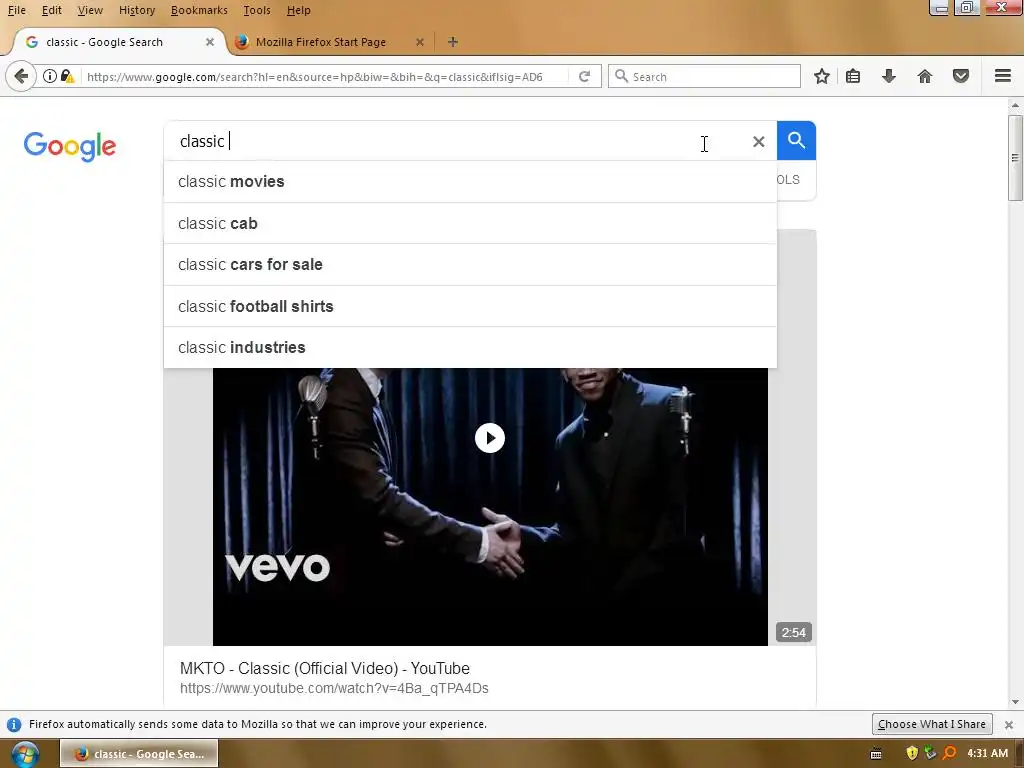This screenshot has height=768, width=1024.
Task: Play the MKTO Classic video
Action: pos(490,438)
